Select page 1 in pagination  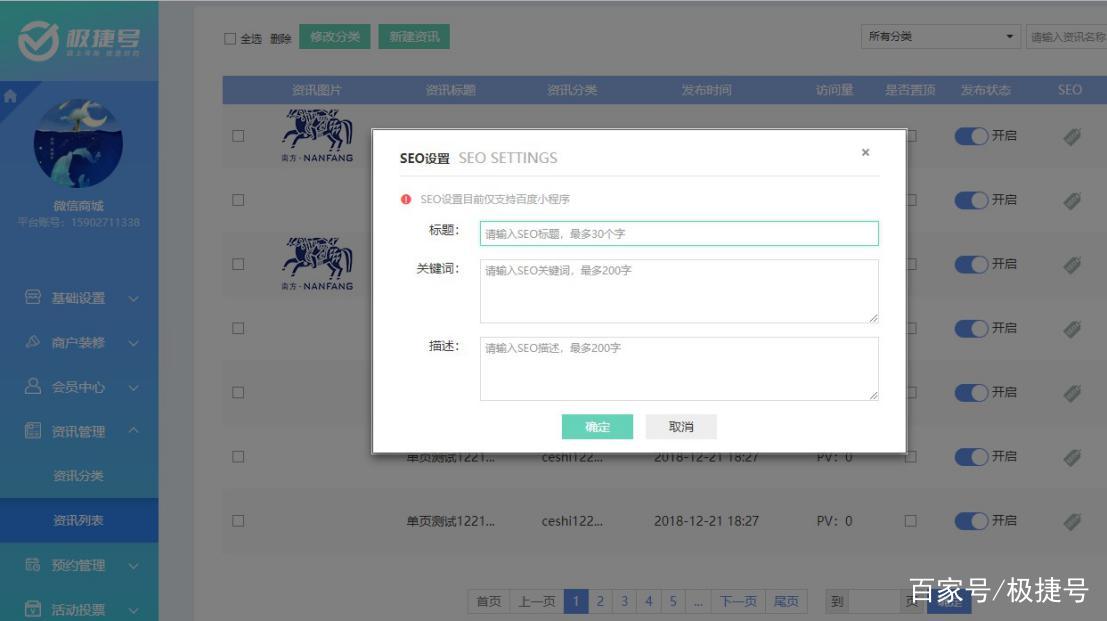pyautogui.click(x=576, y=601)
